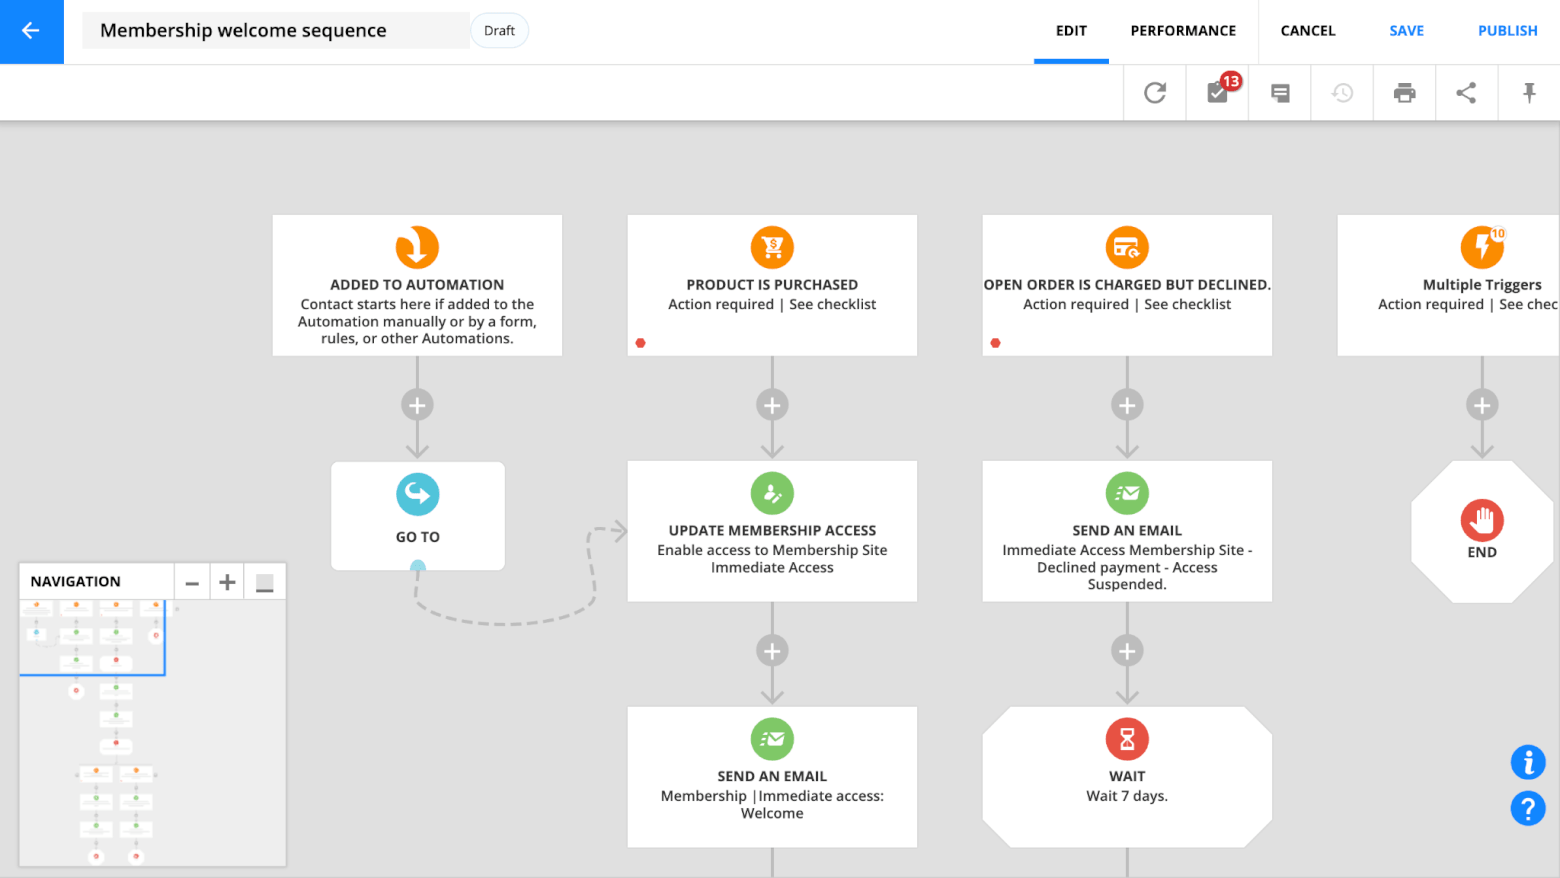The height and width of the screenshot is (878, 1560).
Task: Pin the toolbar in place
Action: pos(1529,92)
